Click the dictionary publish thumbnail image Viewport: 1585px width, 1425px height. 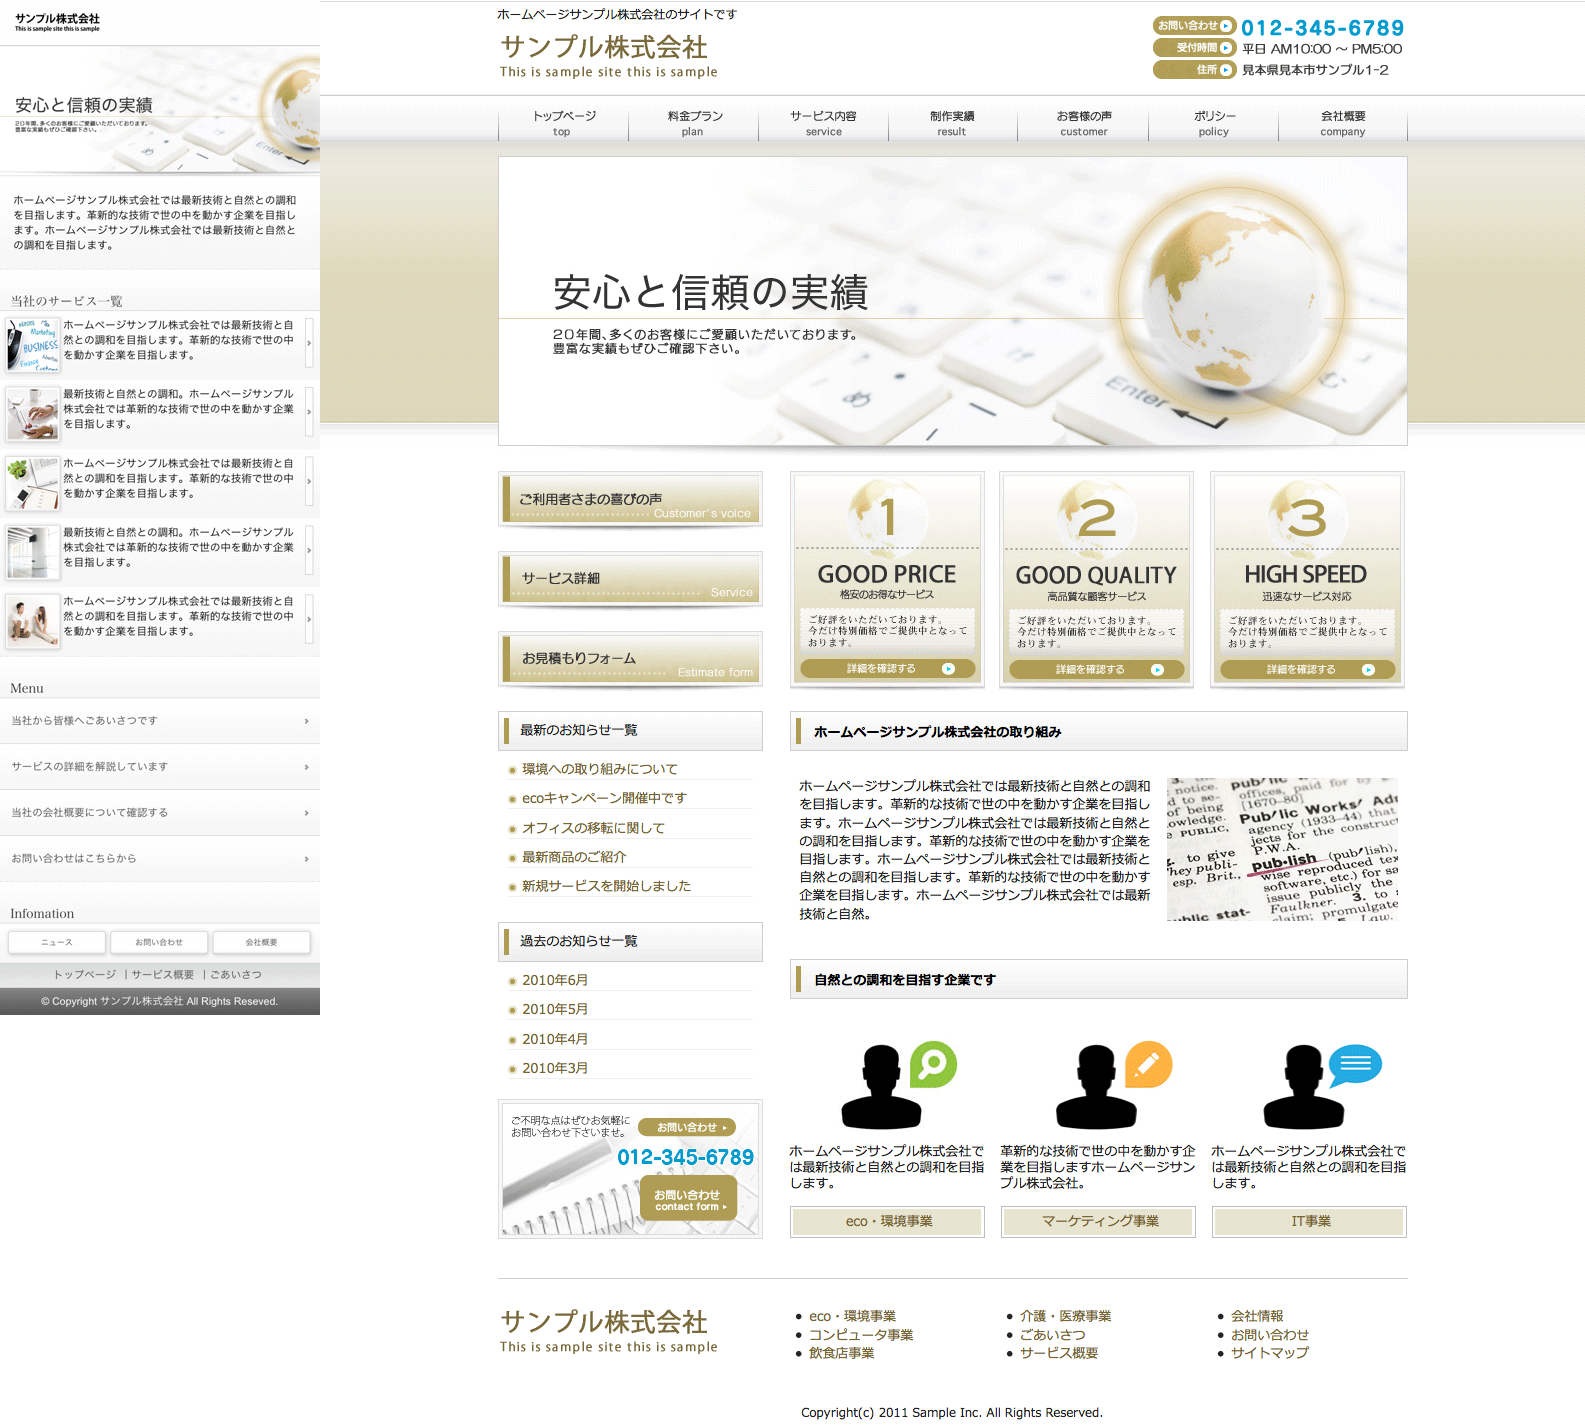coord(1282,849)
